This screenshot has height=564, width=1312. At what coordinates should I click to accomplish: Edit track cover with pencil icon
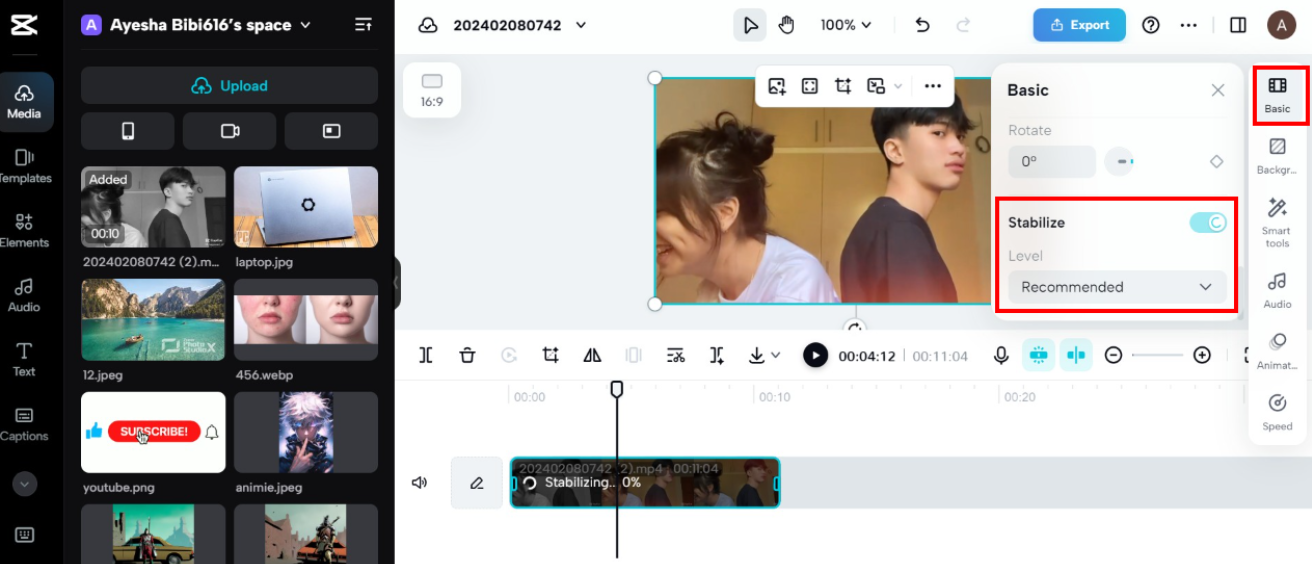click(x=476, y=483)
